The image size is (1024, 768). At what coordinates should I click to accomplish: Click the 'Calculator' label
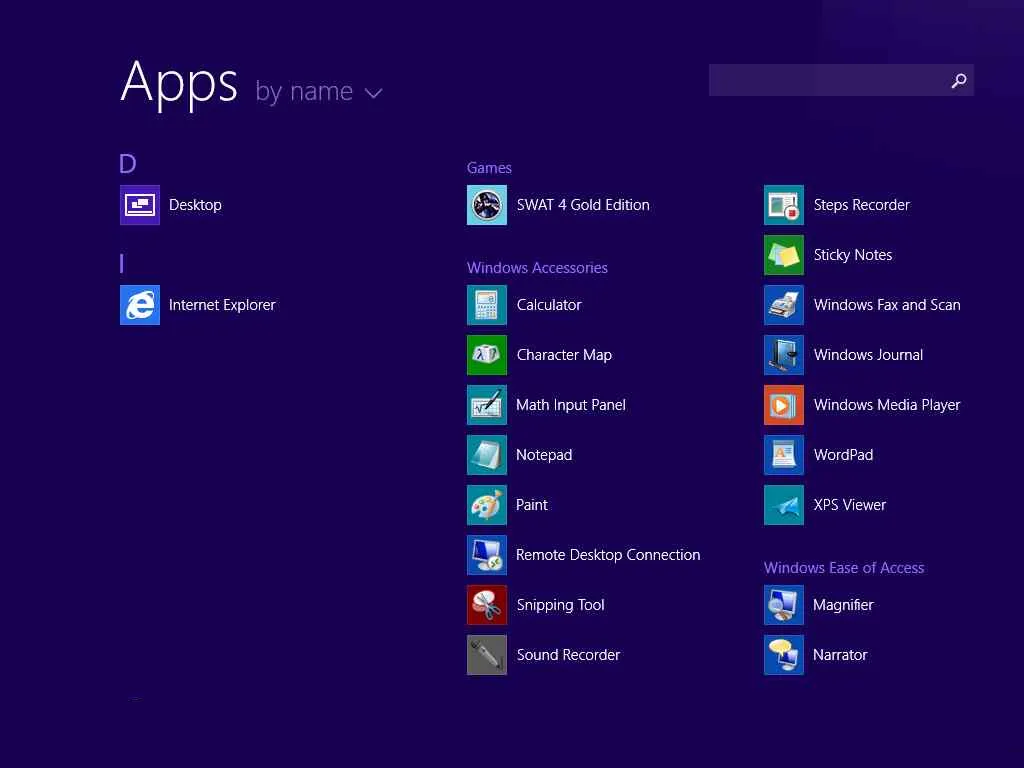point(549,305)
